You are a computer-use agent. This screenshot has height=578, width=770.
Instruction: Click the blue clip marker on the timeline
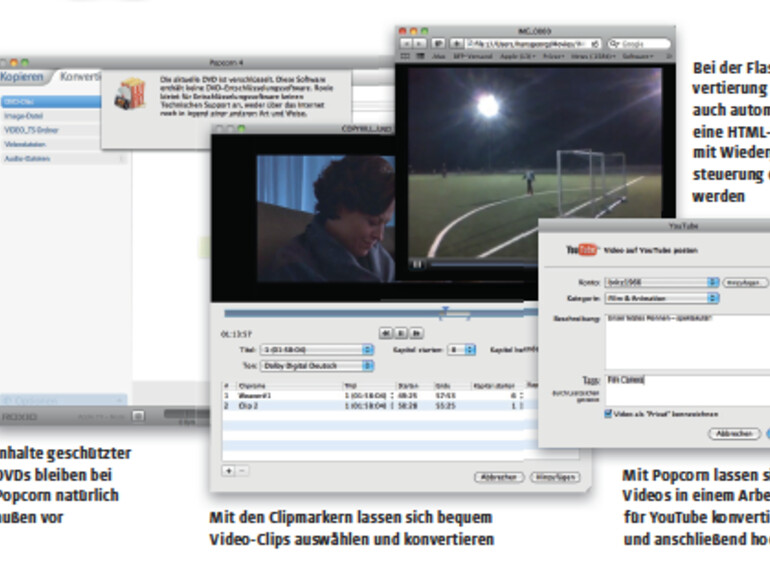(445, 310)
